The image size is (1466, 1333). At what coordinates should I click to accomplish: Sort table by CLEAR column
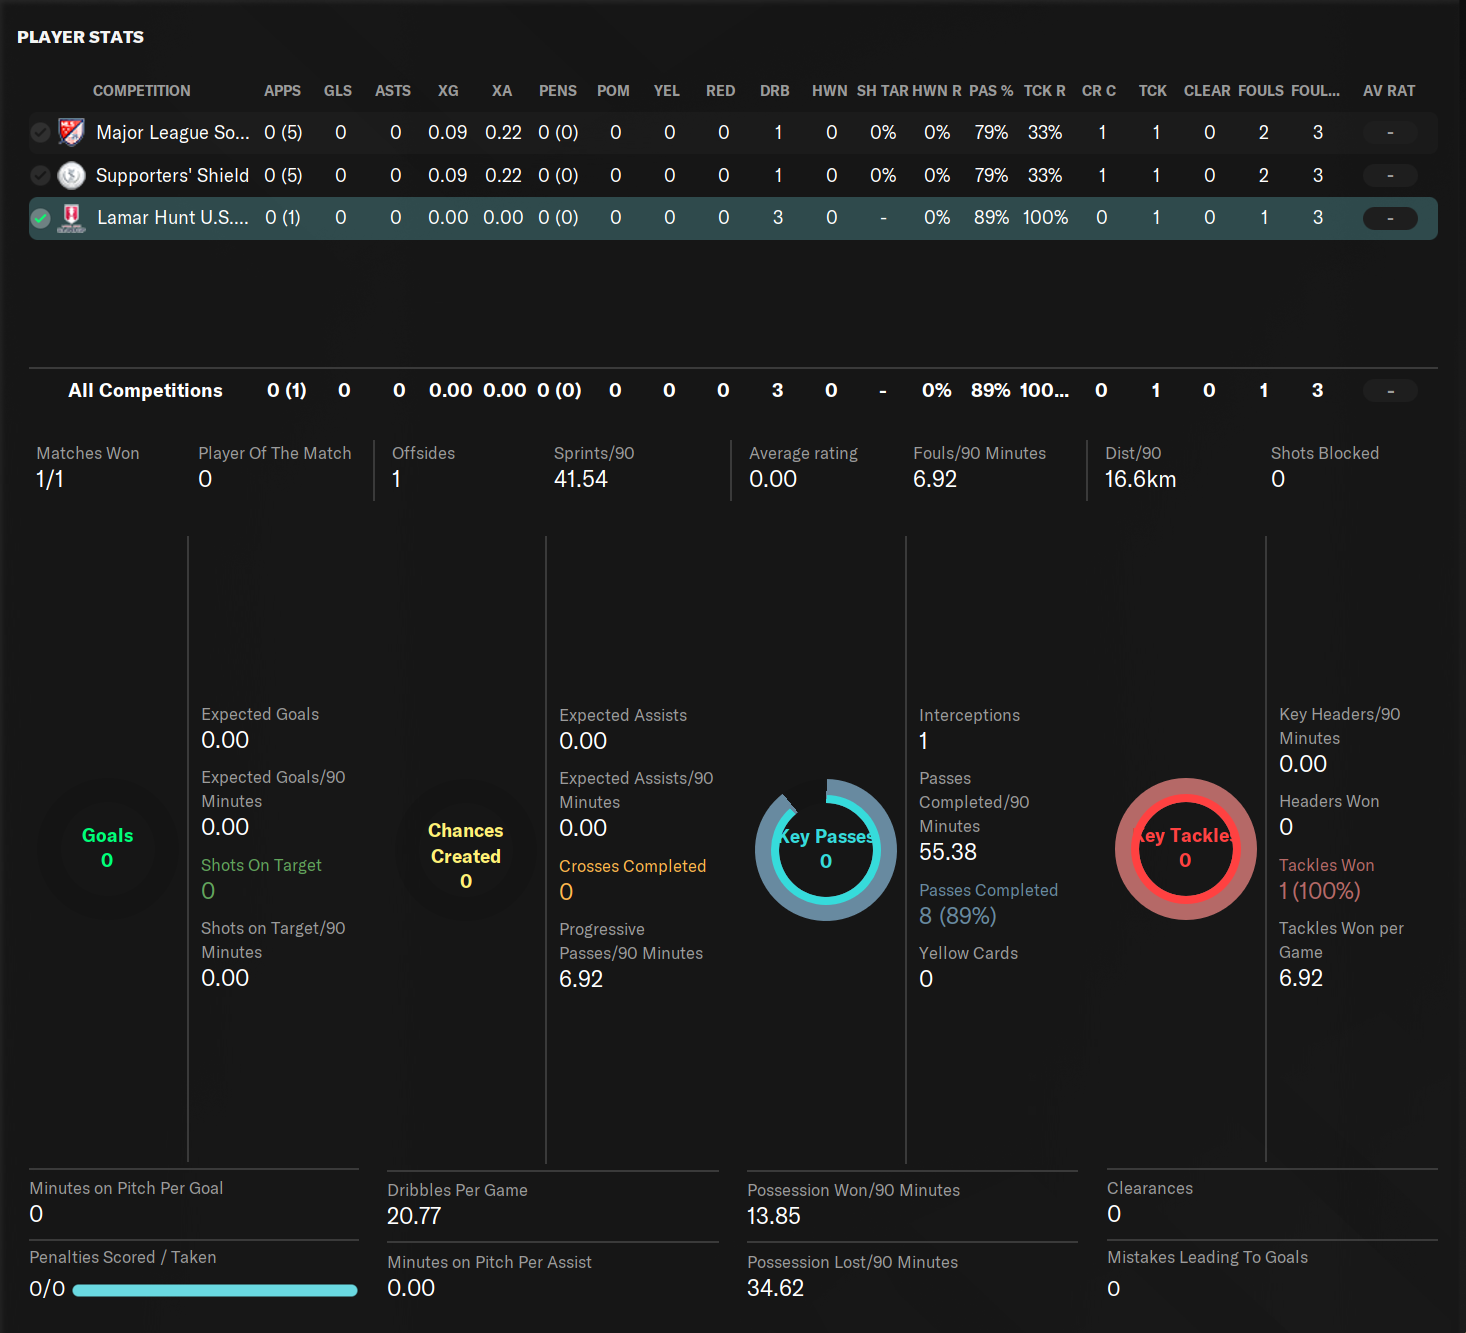point(1207,91)
